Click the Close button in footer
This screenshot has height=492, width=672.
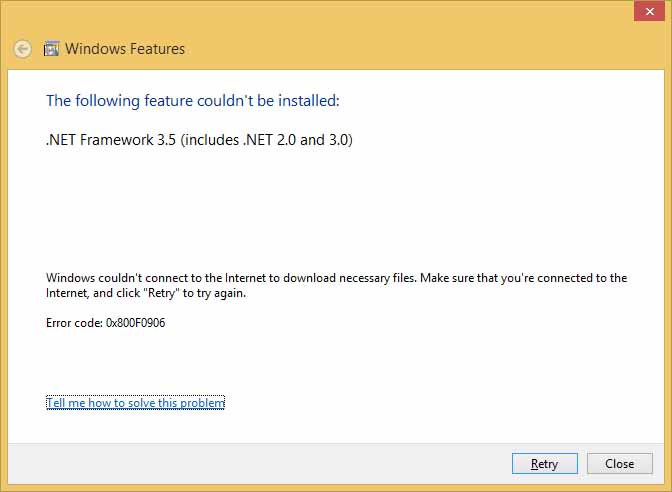(619, 463)
